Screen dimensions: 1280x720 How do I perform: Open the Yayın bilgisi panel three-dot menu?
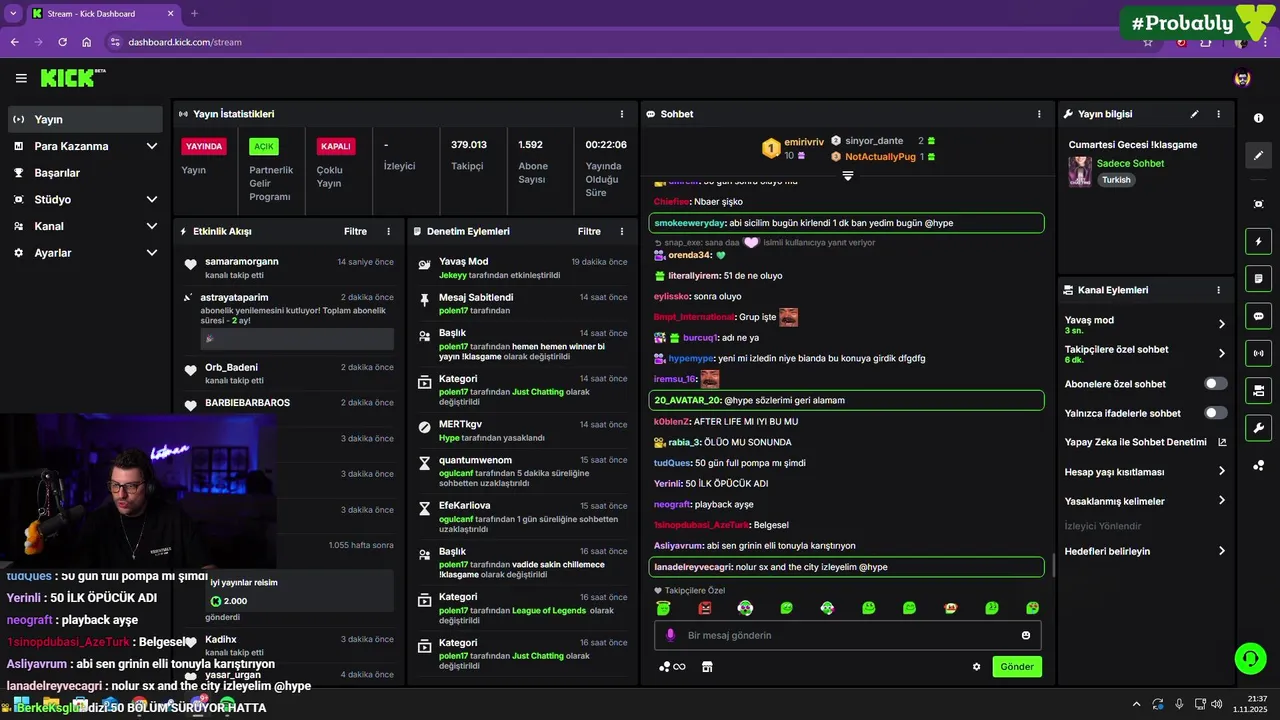(x=1218, y=114)
